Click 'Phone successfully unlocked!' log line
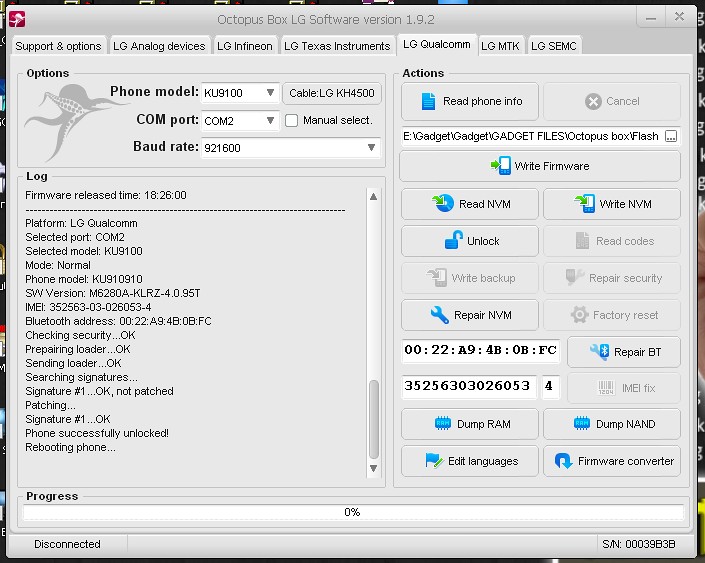This screenshot has width=705, height=563. (97, 433)
